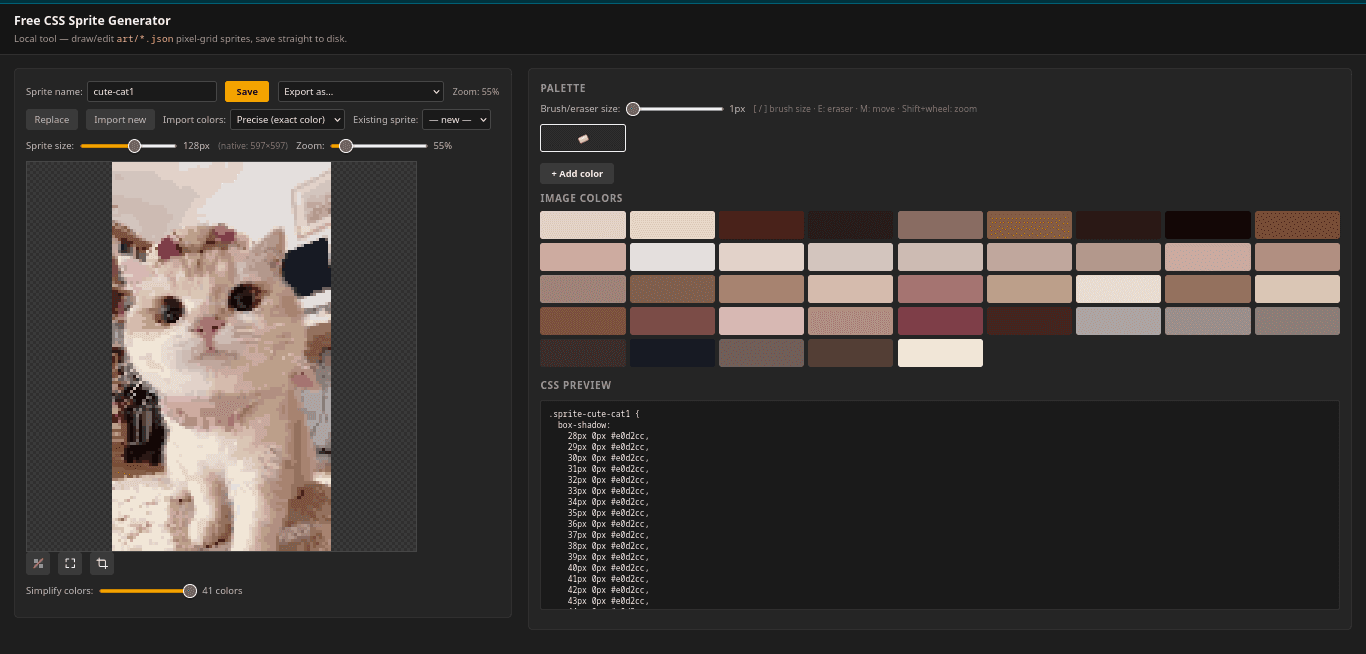The height and width of the screenshot is (654, 1366).
Task: Click the Brush/eraser size slider handle
Action: pos(633,109)
